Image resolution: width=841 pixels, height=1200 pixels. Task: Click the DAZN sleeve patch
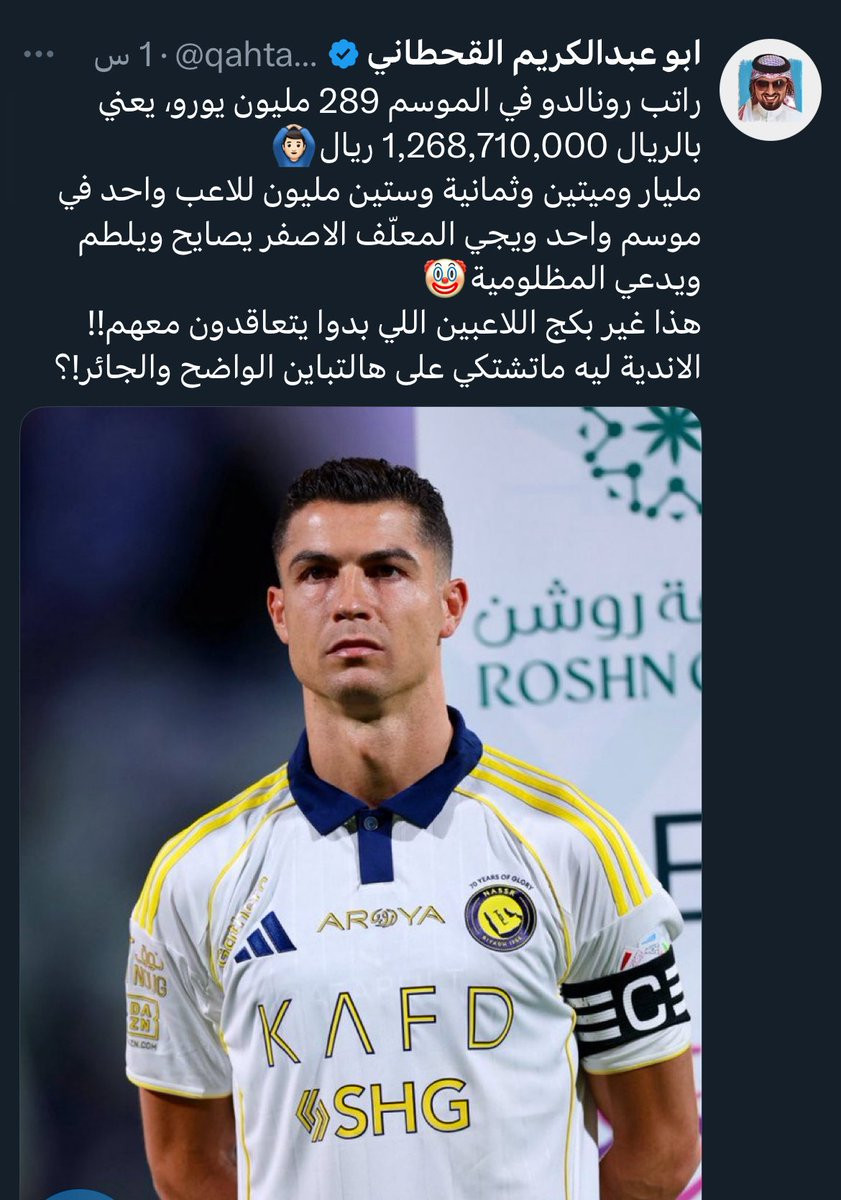click(x=143, y=1017)
